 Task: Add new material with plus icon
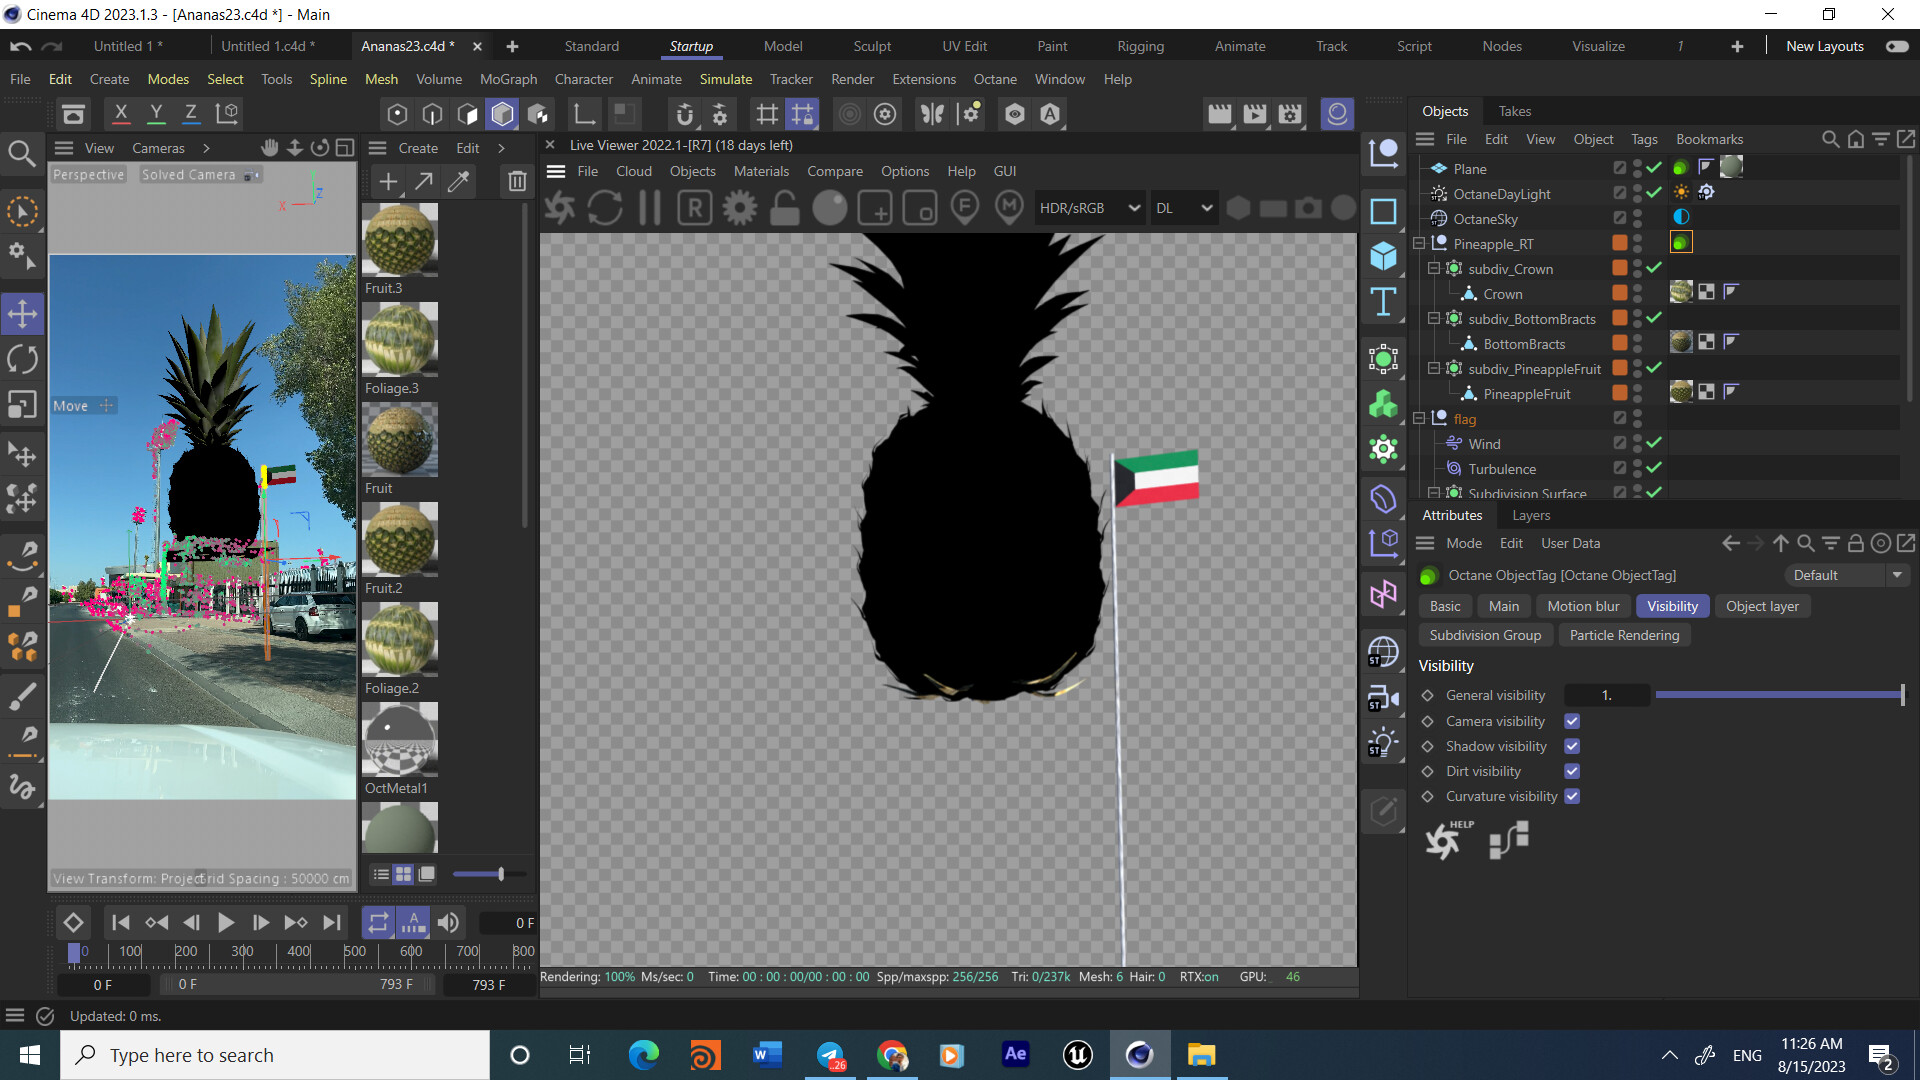(x=388, y=181)
